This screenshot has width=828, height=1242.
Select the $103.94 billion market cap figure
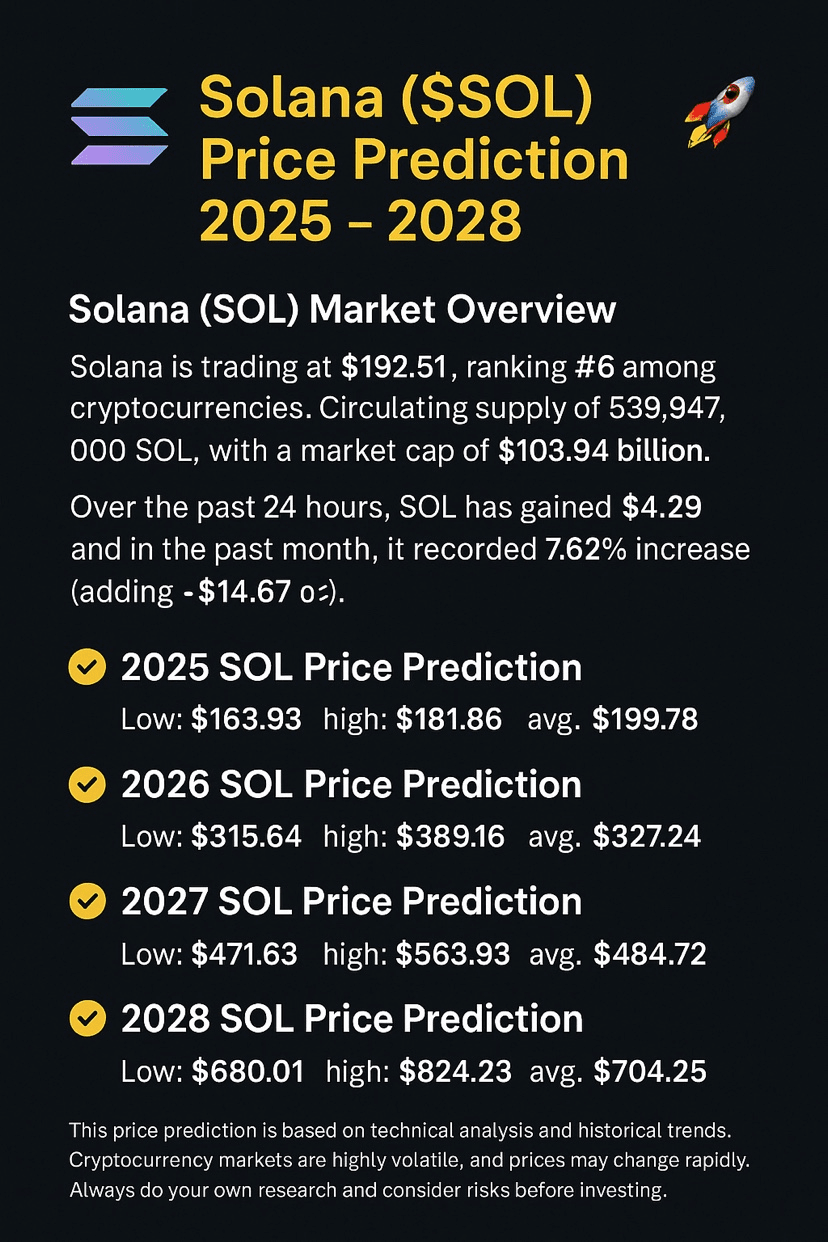tap(604, 451)
